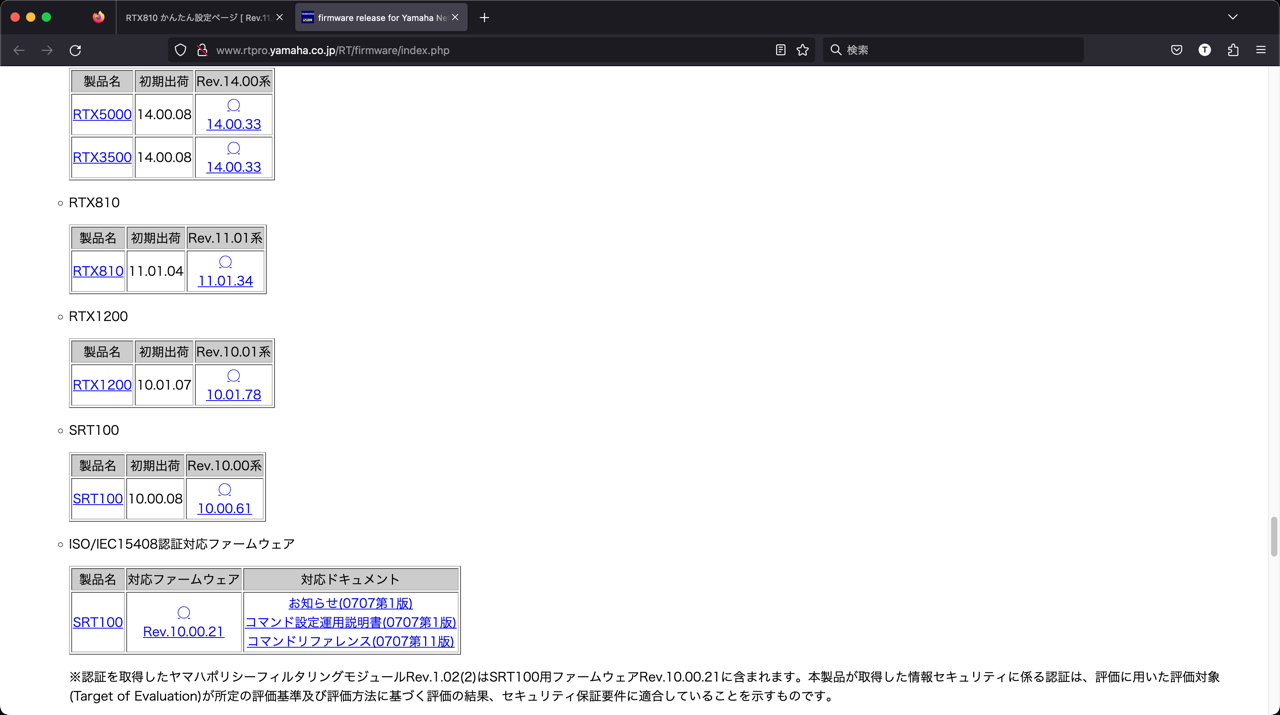Click the 対応ファームウェア column header
Viewport: 1280px width, 715px height.
coord(184,580)
